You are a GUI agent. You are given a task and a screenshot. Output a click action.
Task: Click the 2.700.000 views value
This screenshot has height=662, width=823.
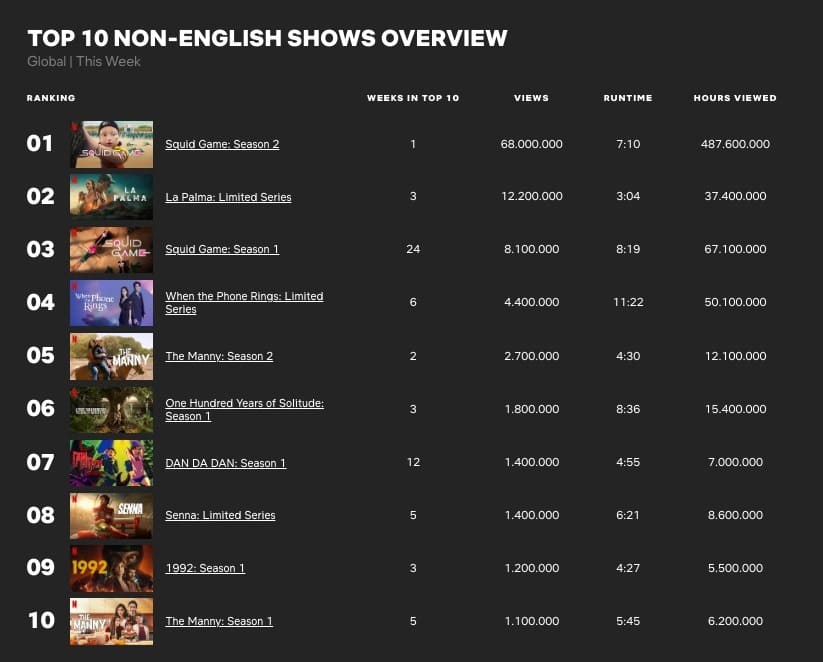[x=532, y=356]
